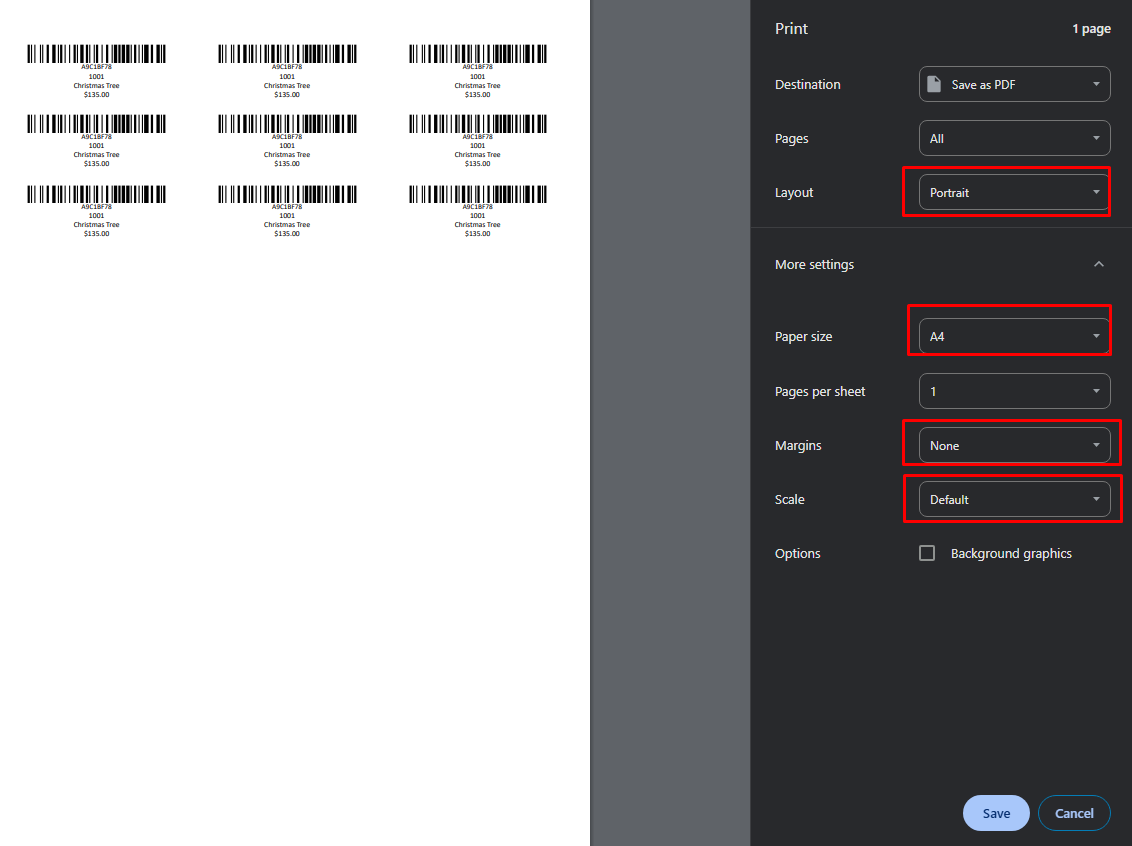Open the Destination dropdown showing Save as PDF
This screenshot has height=846, width=1132.
[1014, 84]
